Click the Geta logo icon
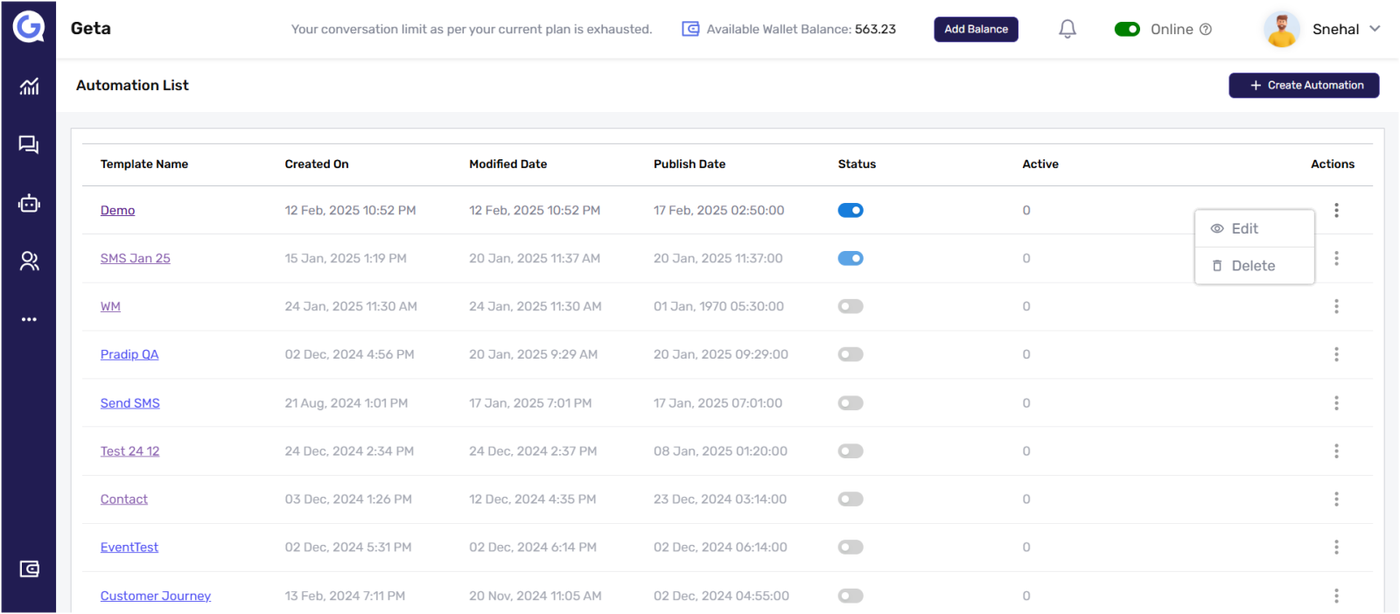Screen dimensions: 1400x614 (28, 28)
